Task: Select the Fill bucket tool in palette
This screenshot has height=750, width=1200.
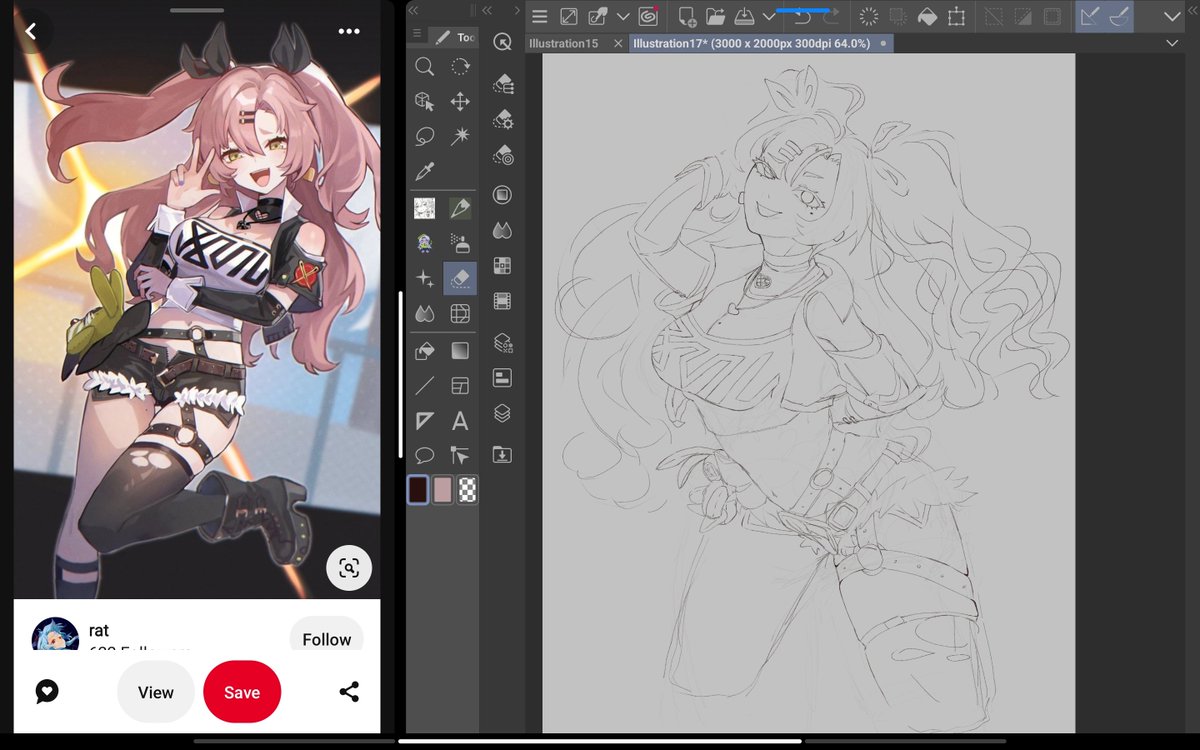Action: click(424, 351)
